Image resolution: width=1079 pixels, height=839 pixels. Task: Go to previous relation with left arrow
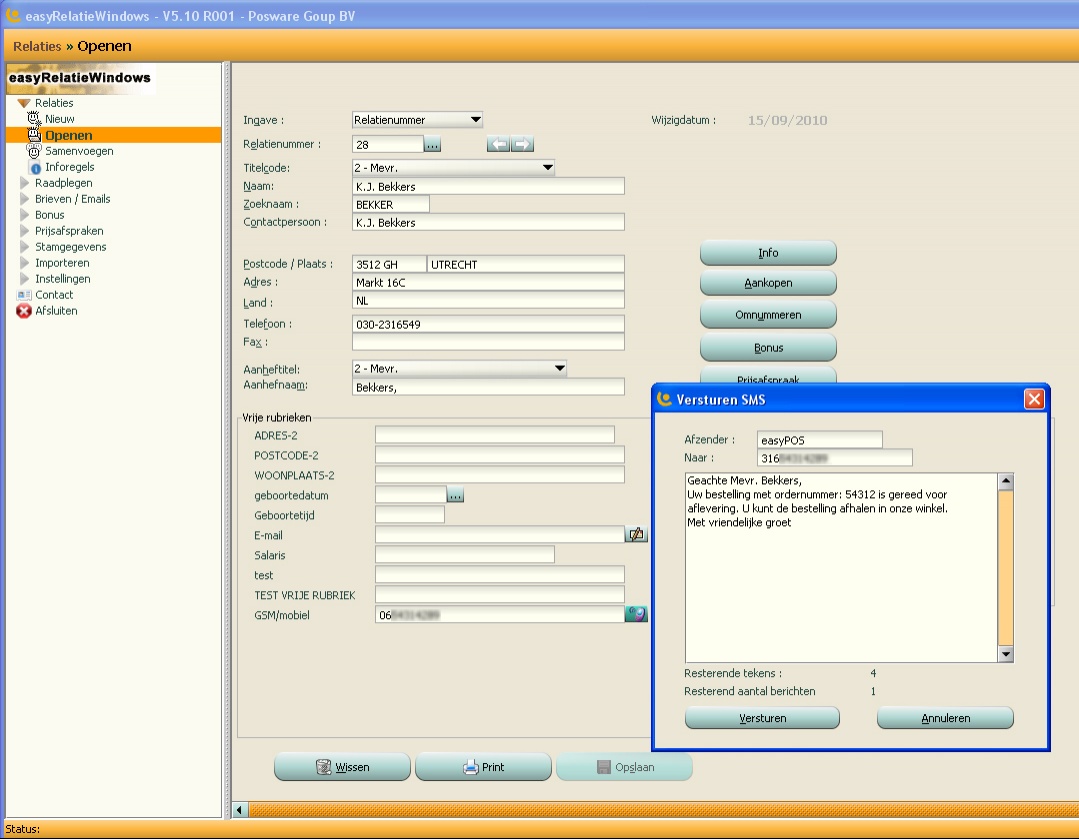tap(498, 144)
